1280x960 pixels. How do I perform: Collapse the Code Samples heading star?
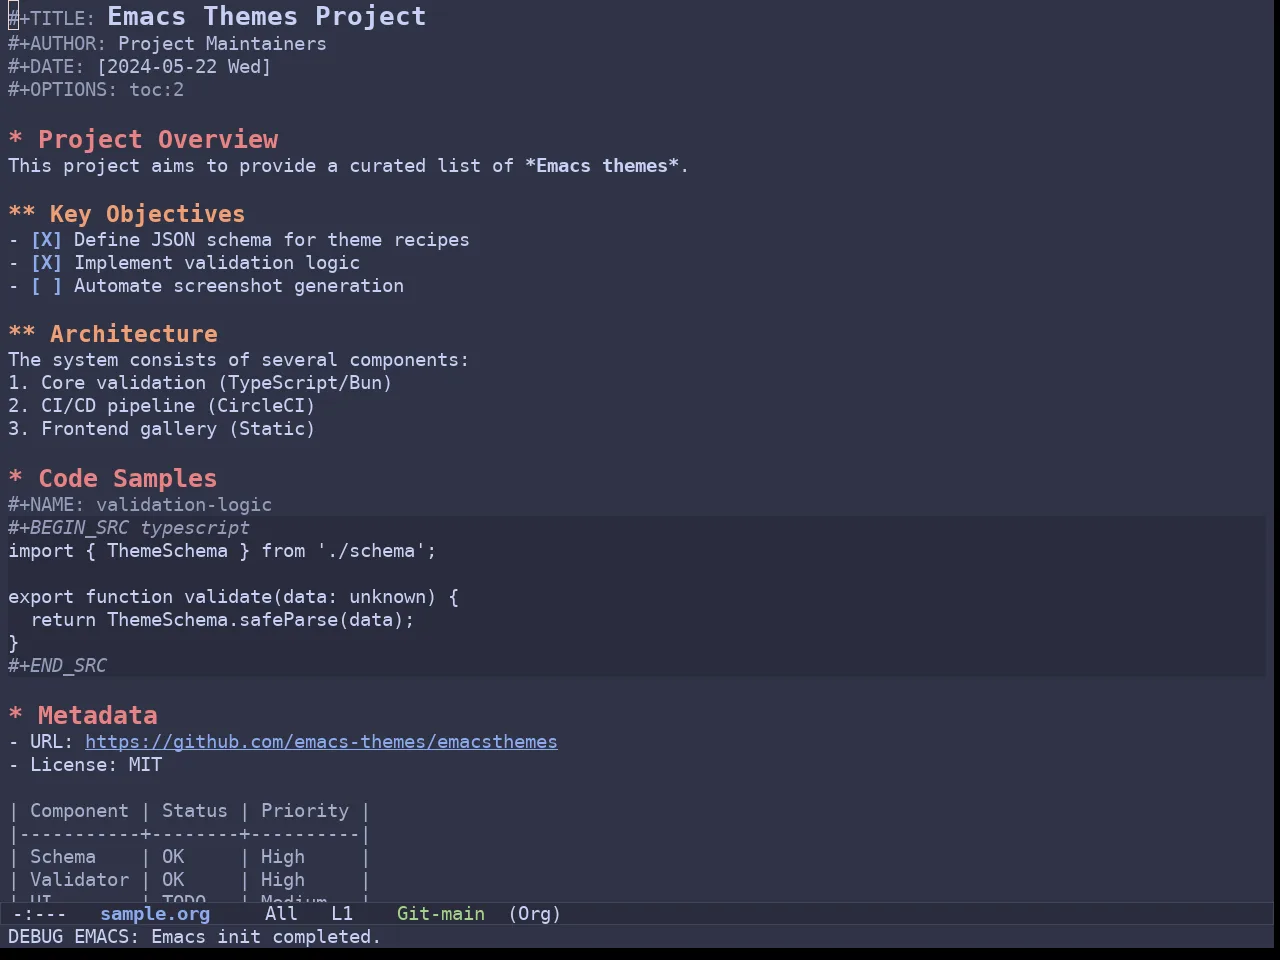[16, 479]
